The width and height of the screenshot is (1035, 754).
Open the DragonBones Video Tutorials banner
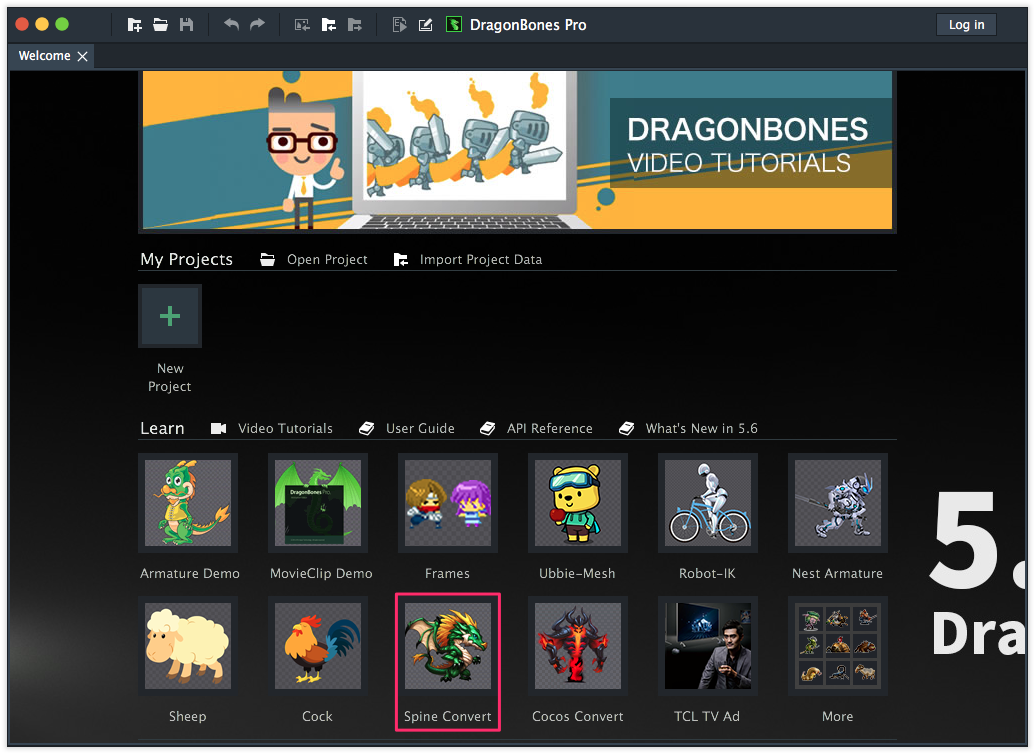click(518, 151)
